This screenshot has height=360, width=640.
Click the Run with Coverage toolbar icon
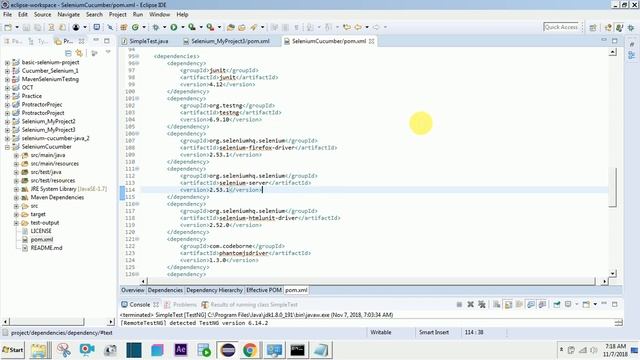(x=192, y=27)
